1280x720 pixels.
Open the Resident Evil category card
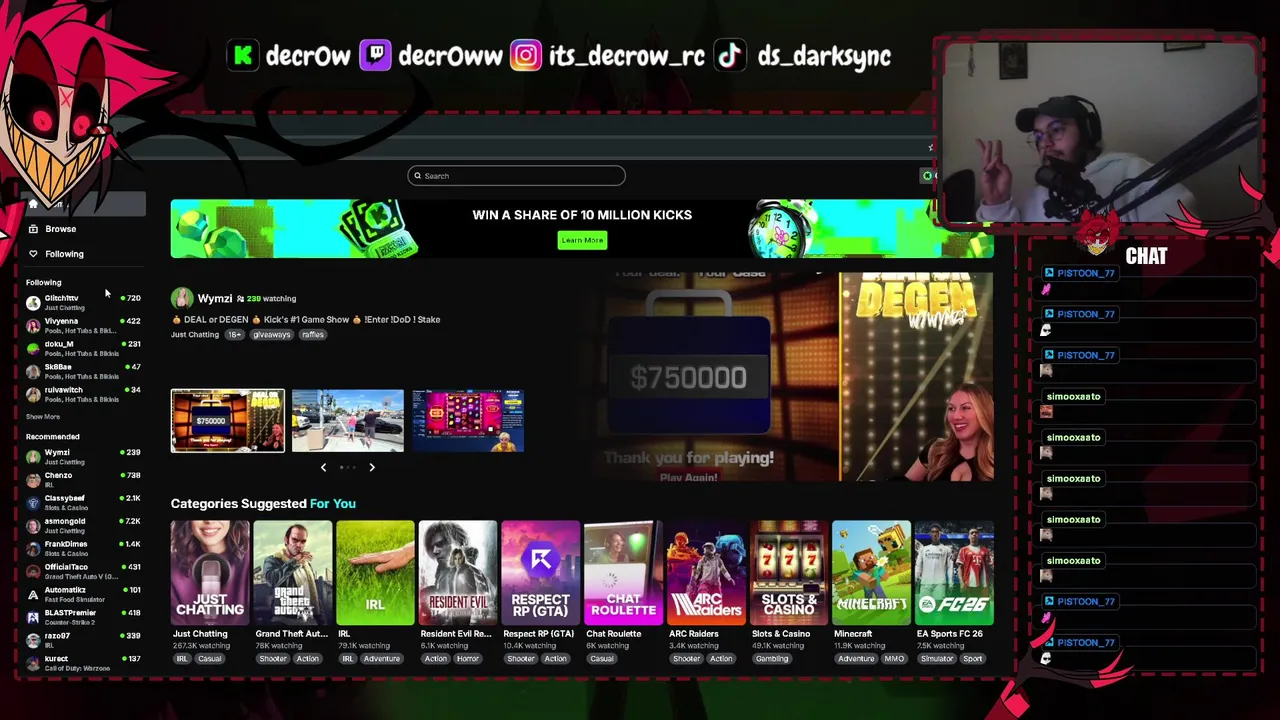coord(458,573)
